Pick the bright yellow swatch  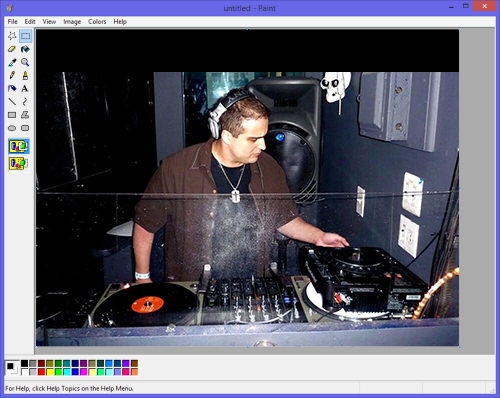[50, 372]
